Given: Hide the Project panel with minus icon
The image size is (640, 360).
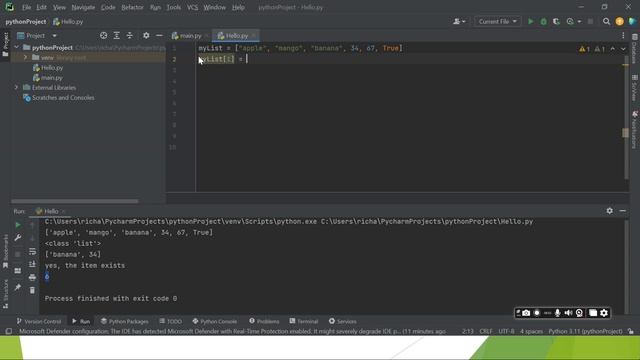Looking at the screenshot, I should [x=159, y=36].
